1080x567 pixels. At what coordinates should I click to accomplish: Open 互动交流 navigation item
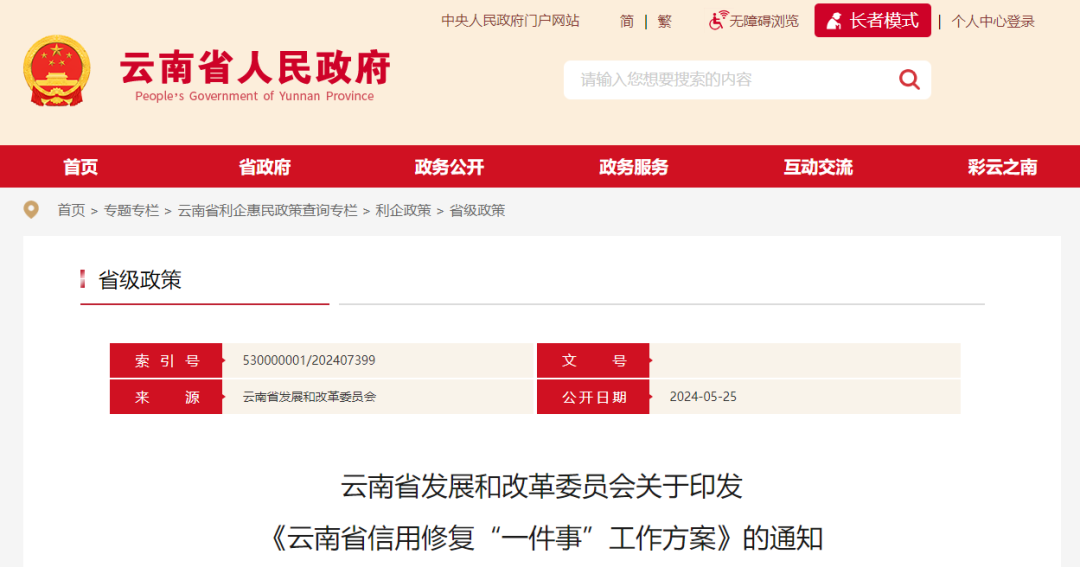(x=818, y=167)
